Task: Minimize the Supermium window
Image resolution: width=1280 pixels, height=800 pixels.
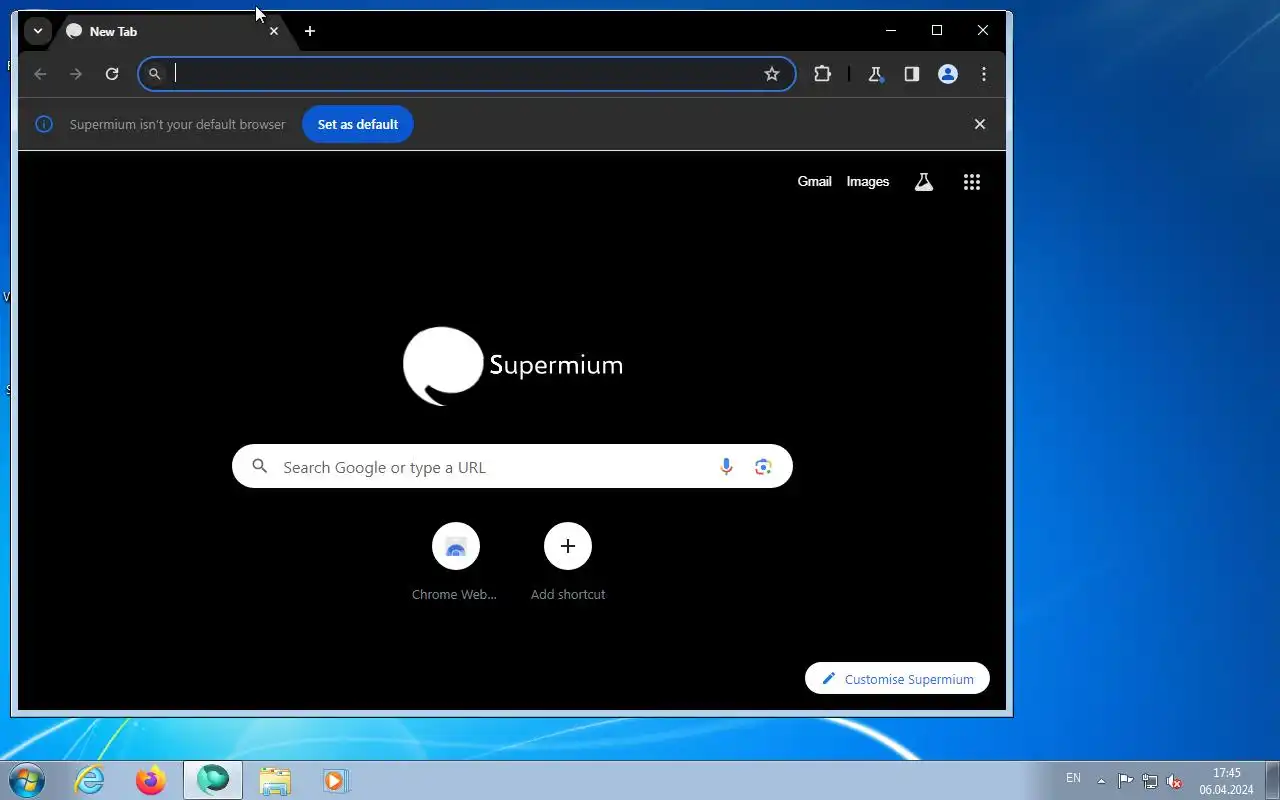Action: click(891, 30)
